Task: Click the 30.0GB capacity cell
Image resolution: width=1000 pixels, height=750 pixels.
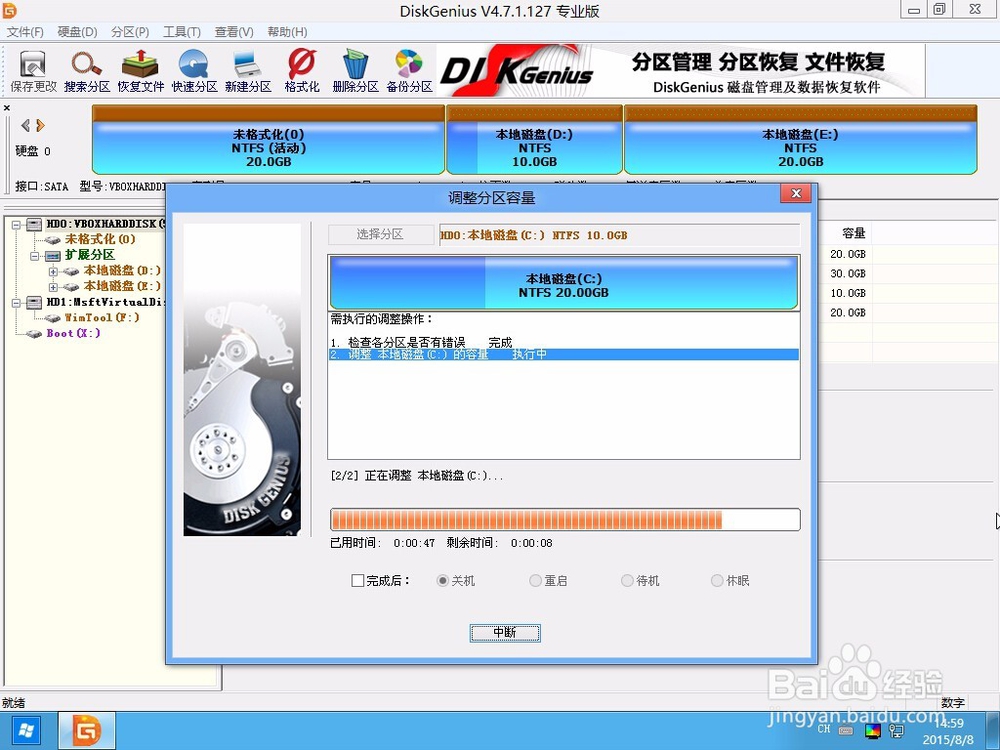Action: coord(848,274)
